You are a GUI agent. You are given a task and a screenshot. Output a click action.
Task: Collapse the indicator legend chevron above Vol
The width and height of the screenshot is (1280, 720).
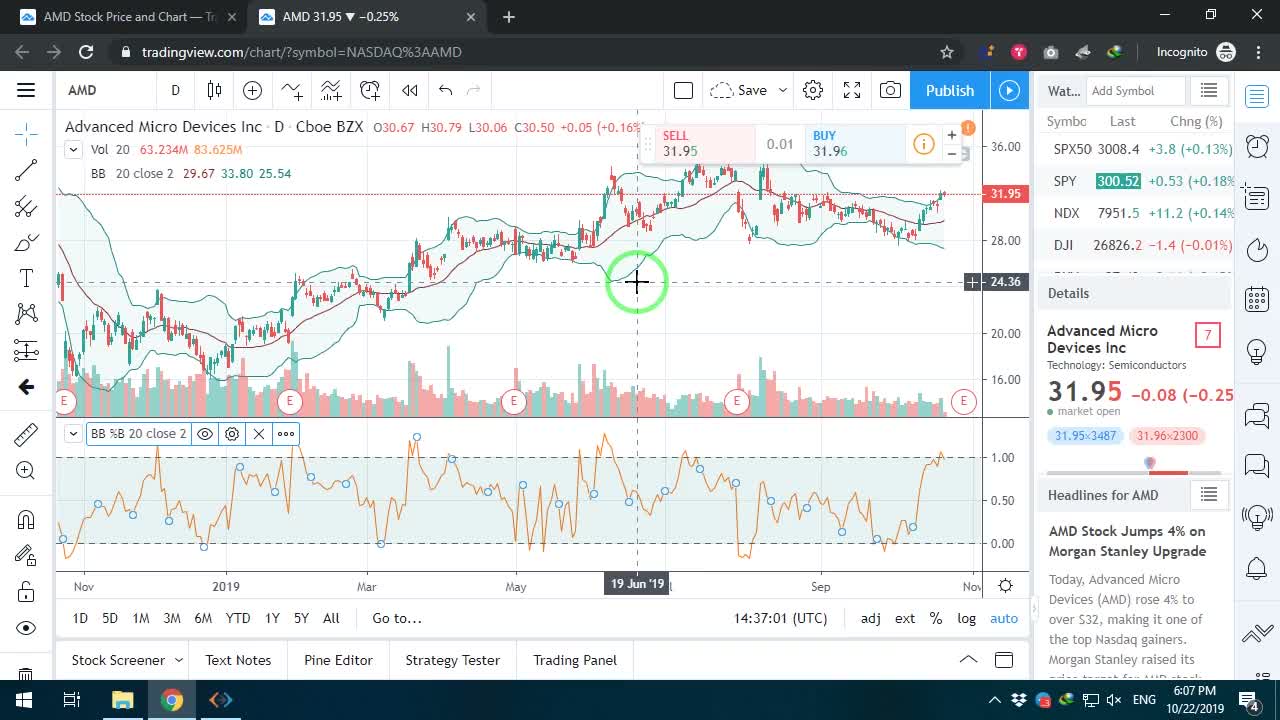pyautogui.click(x=73, y=150)
